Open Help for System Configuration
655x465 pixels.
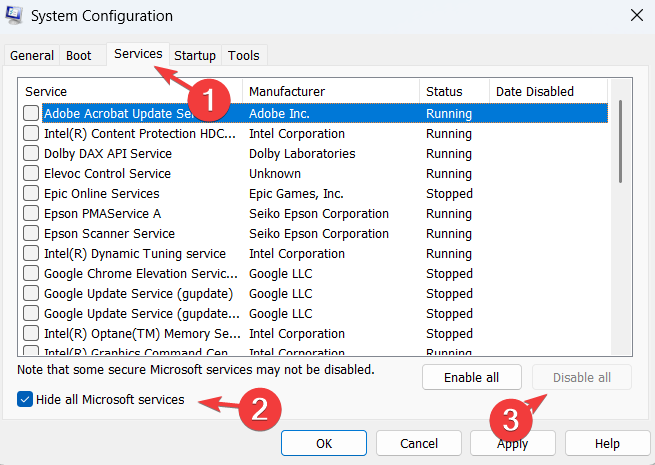pyautogui.click(x=607, y=443)
